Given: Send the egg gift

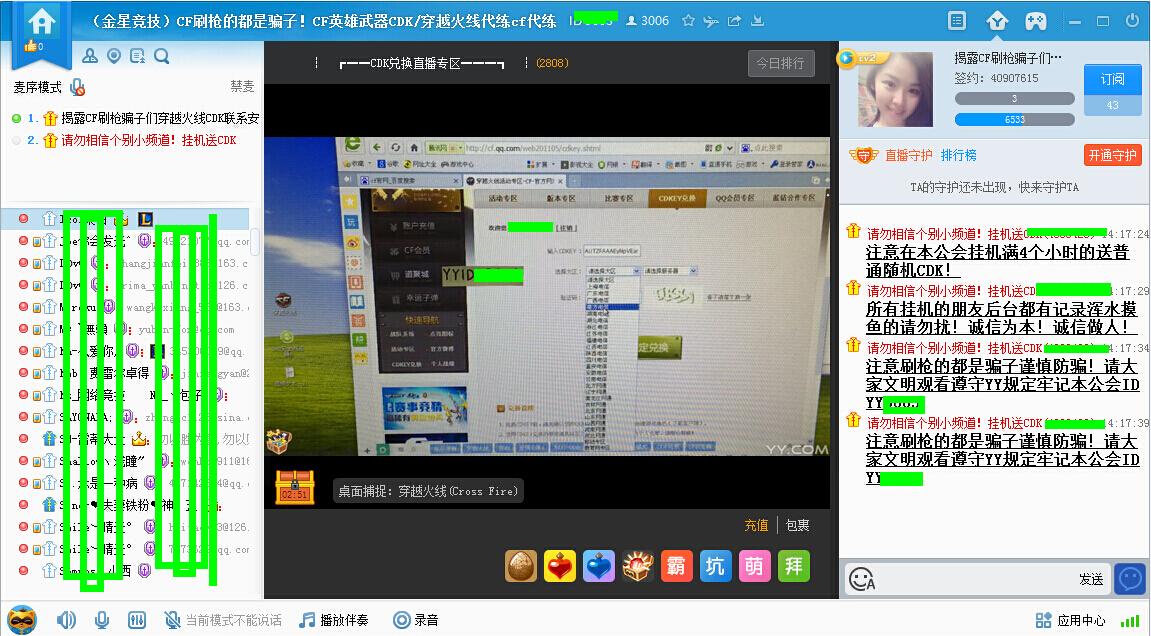Looking at the screenshot, I should [520, 566].
